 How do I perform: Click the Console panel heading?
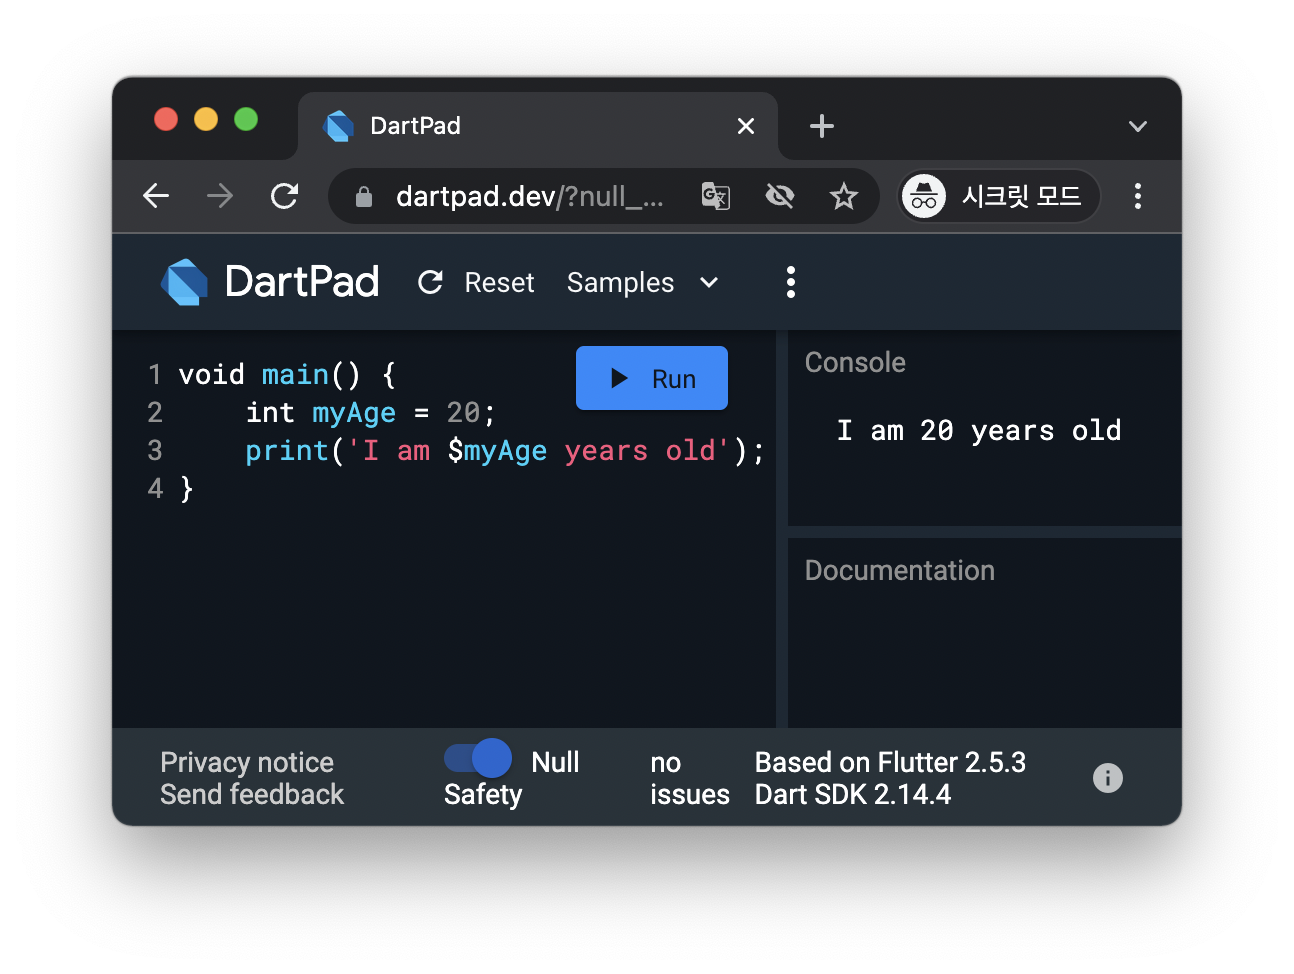point(855,362)
